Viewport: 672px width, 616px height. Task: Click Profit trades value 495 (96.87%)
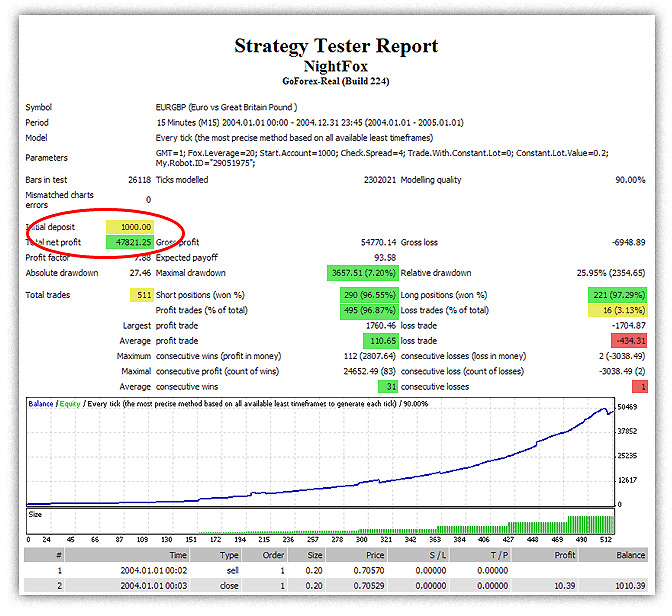369,310
